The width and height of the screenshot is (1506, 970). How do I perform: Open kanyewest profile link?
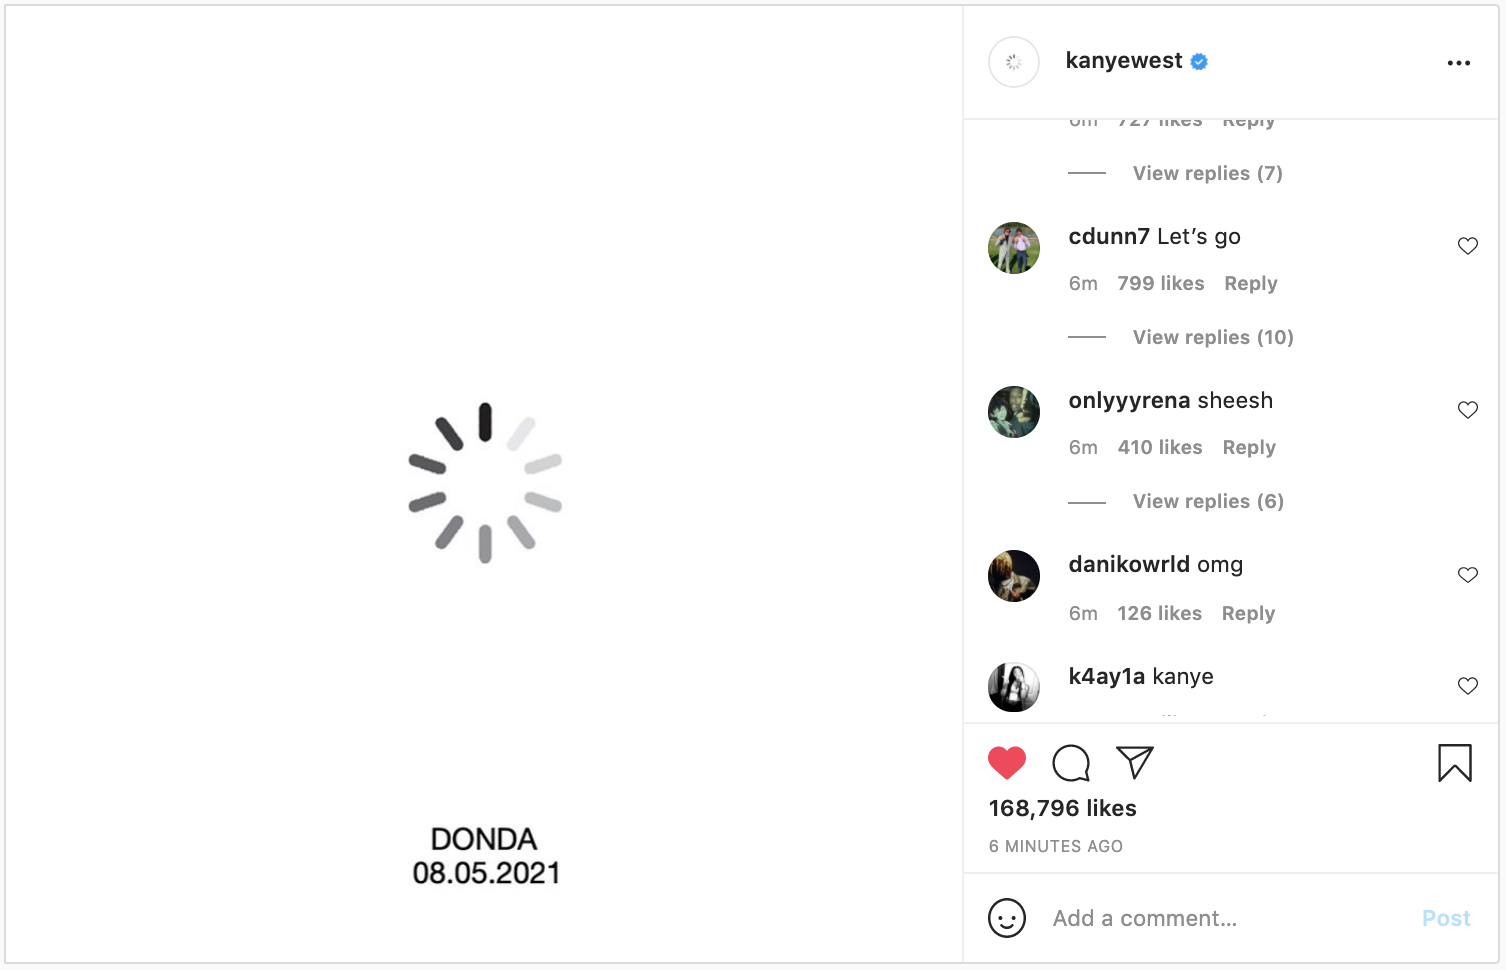[1124, 61]
